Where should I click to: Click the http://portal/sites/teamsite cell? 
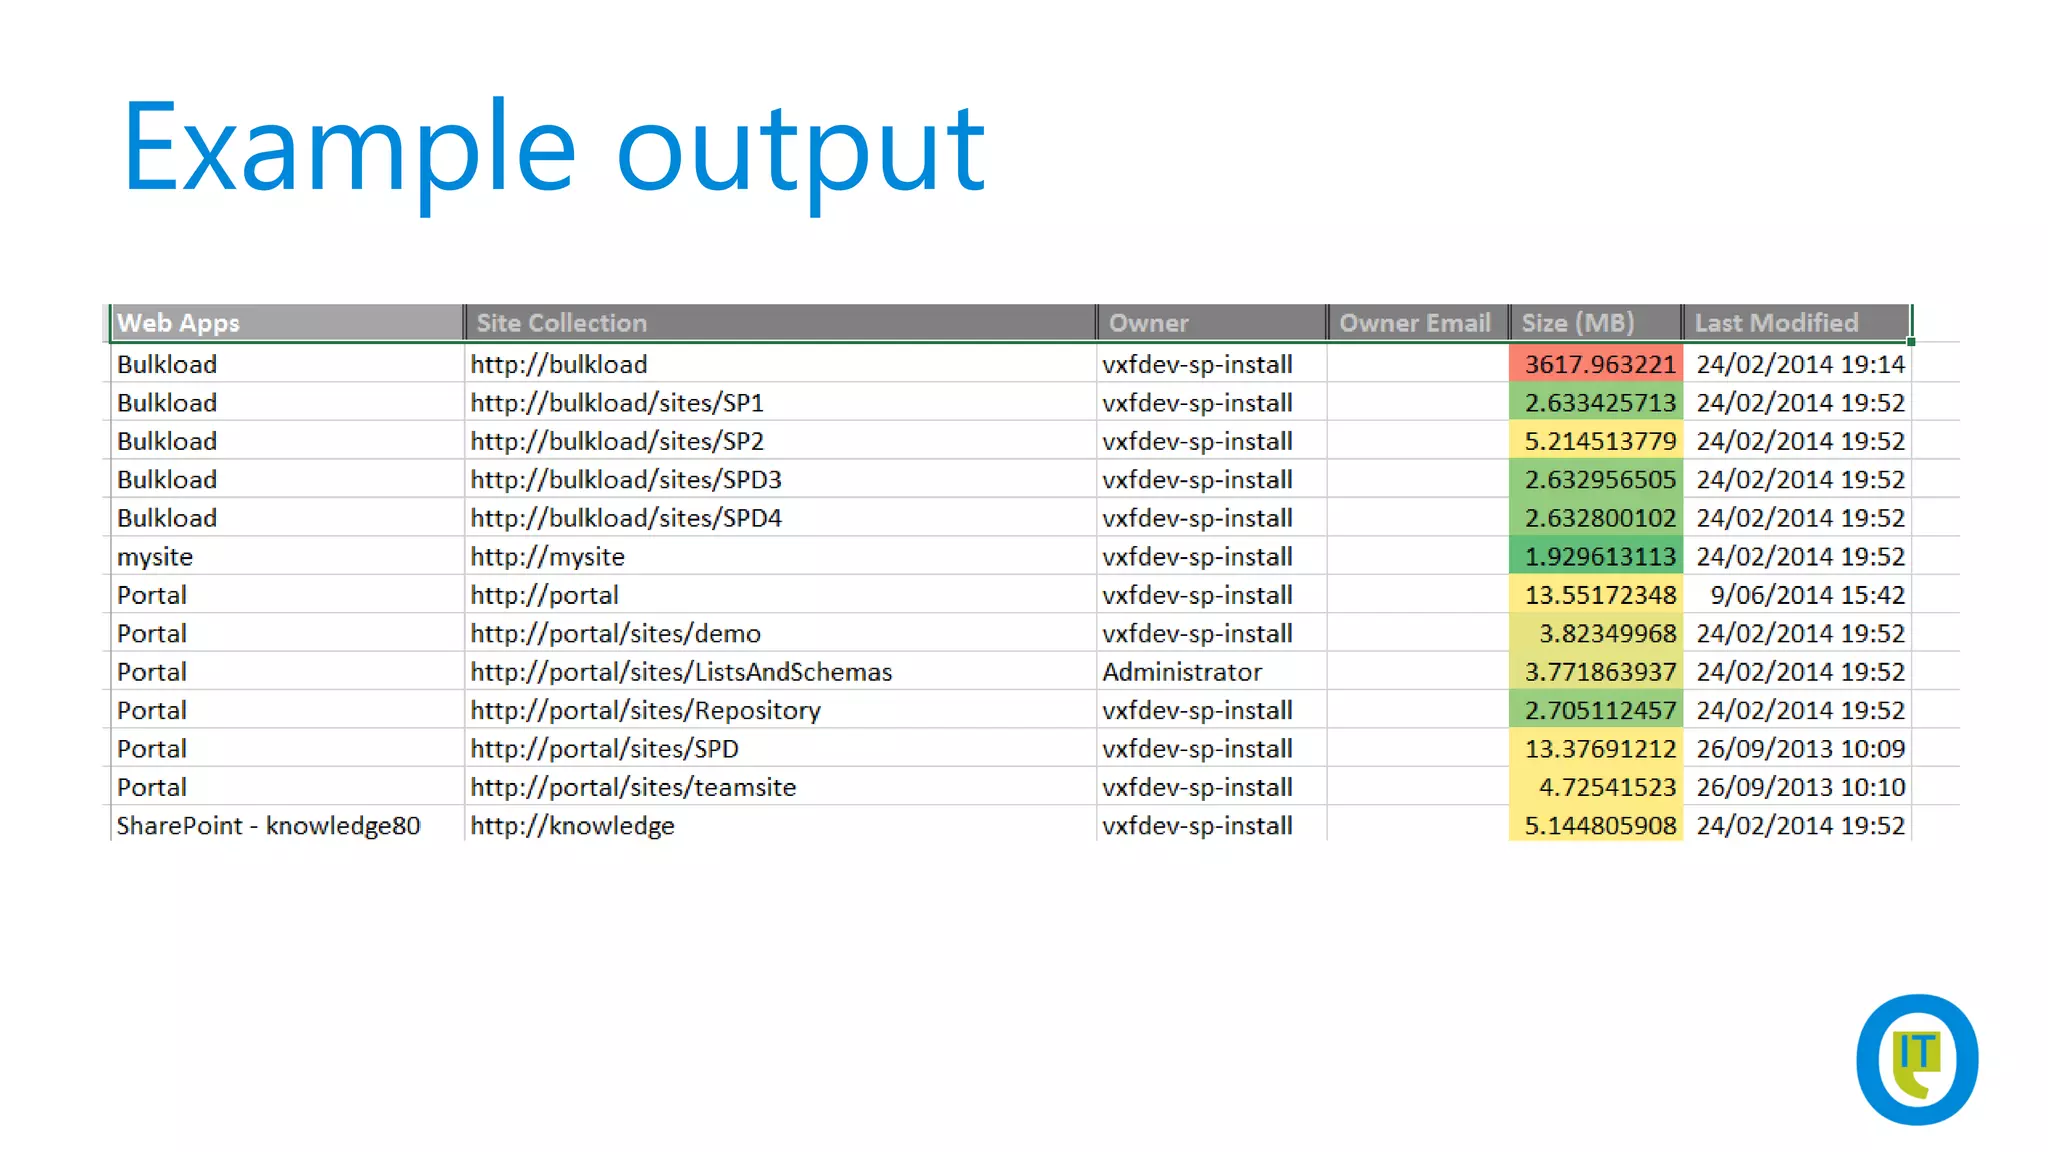[780, 787]
